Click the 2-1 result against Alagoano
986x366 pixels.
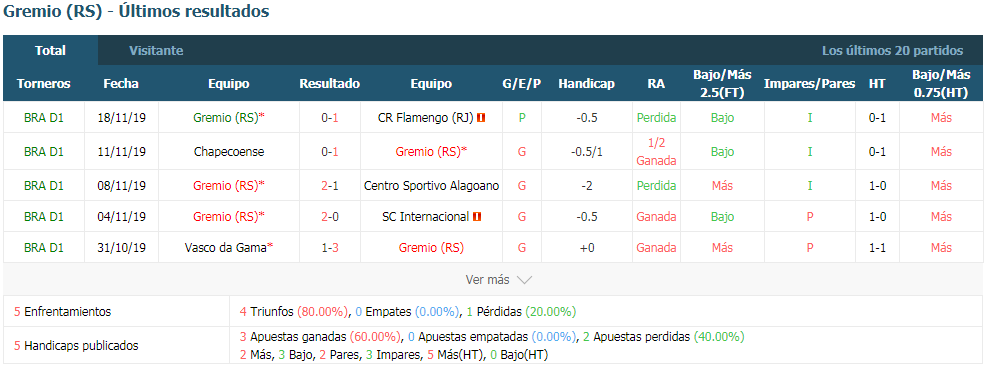[x=330, y=186]
